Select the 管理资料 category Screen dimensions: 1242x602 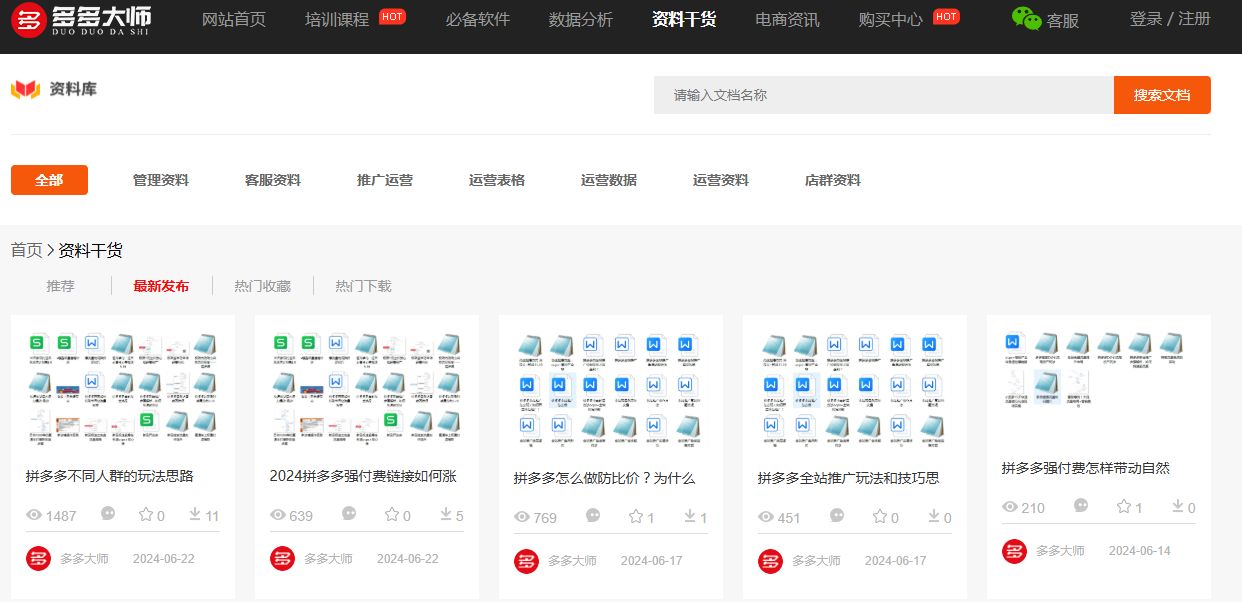pyautogui.click(x=161, y=180)
